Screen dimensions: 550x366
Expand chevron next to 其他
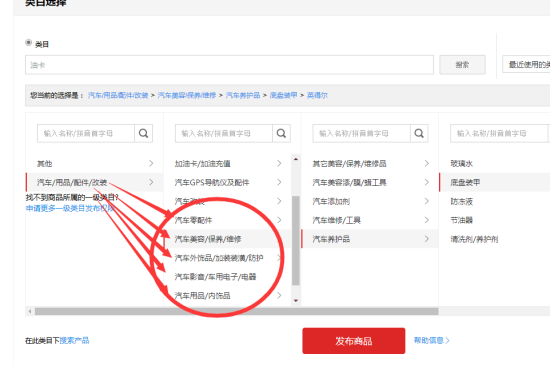coord(151,164)
